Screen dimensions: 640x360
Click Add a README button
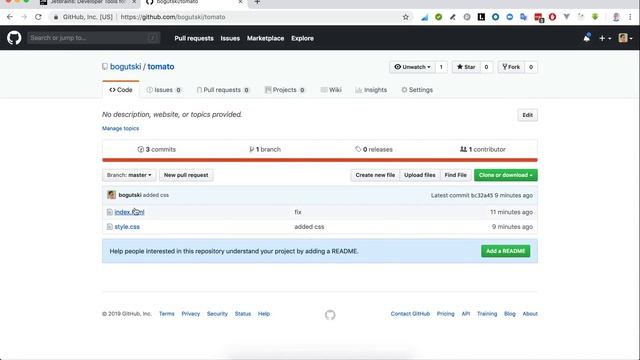pyautogui.click(x=506, y=251)
